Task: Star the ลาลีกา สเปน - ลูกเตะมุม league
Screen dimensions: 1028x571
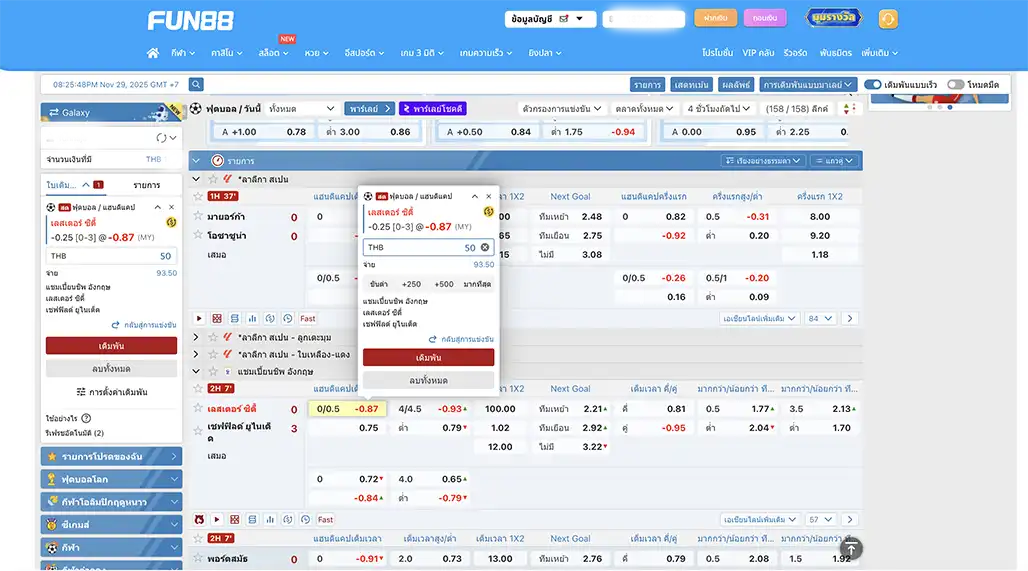Action: (x=212, y=337)
